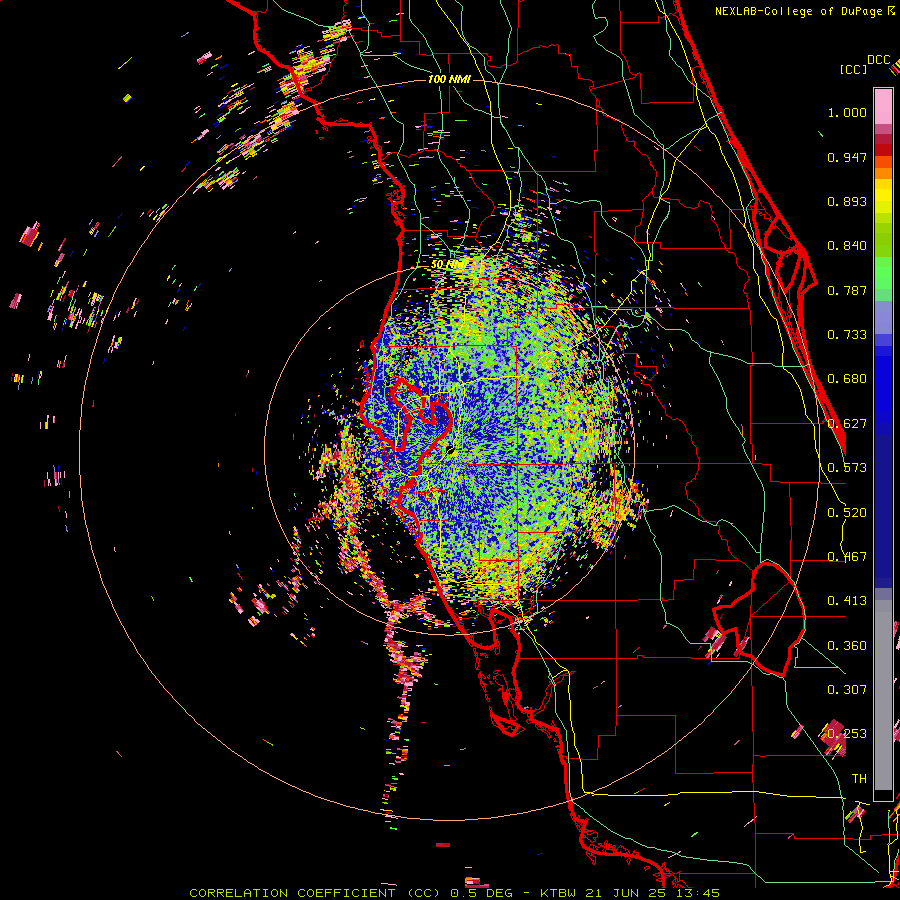Click the DCC label above the color bar

pyautogui.click(x=878, y=60)
